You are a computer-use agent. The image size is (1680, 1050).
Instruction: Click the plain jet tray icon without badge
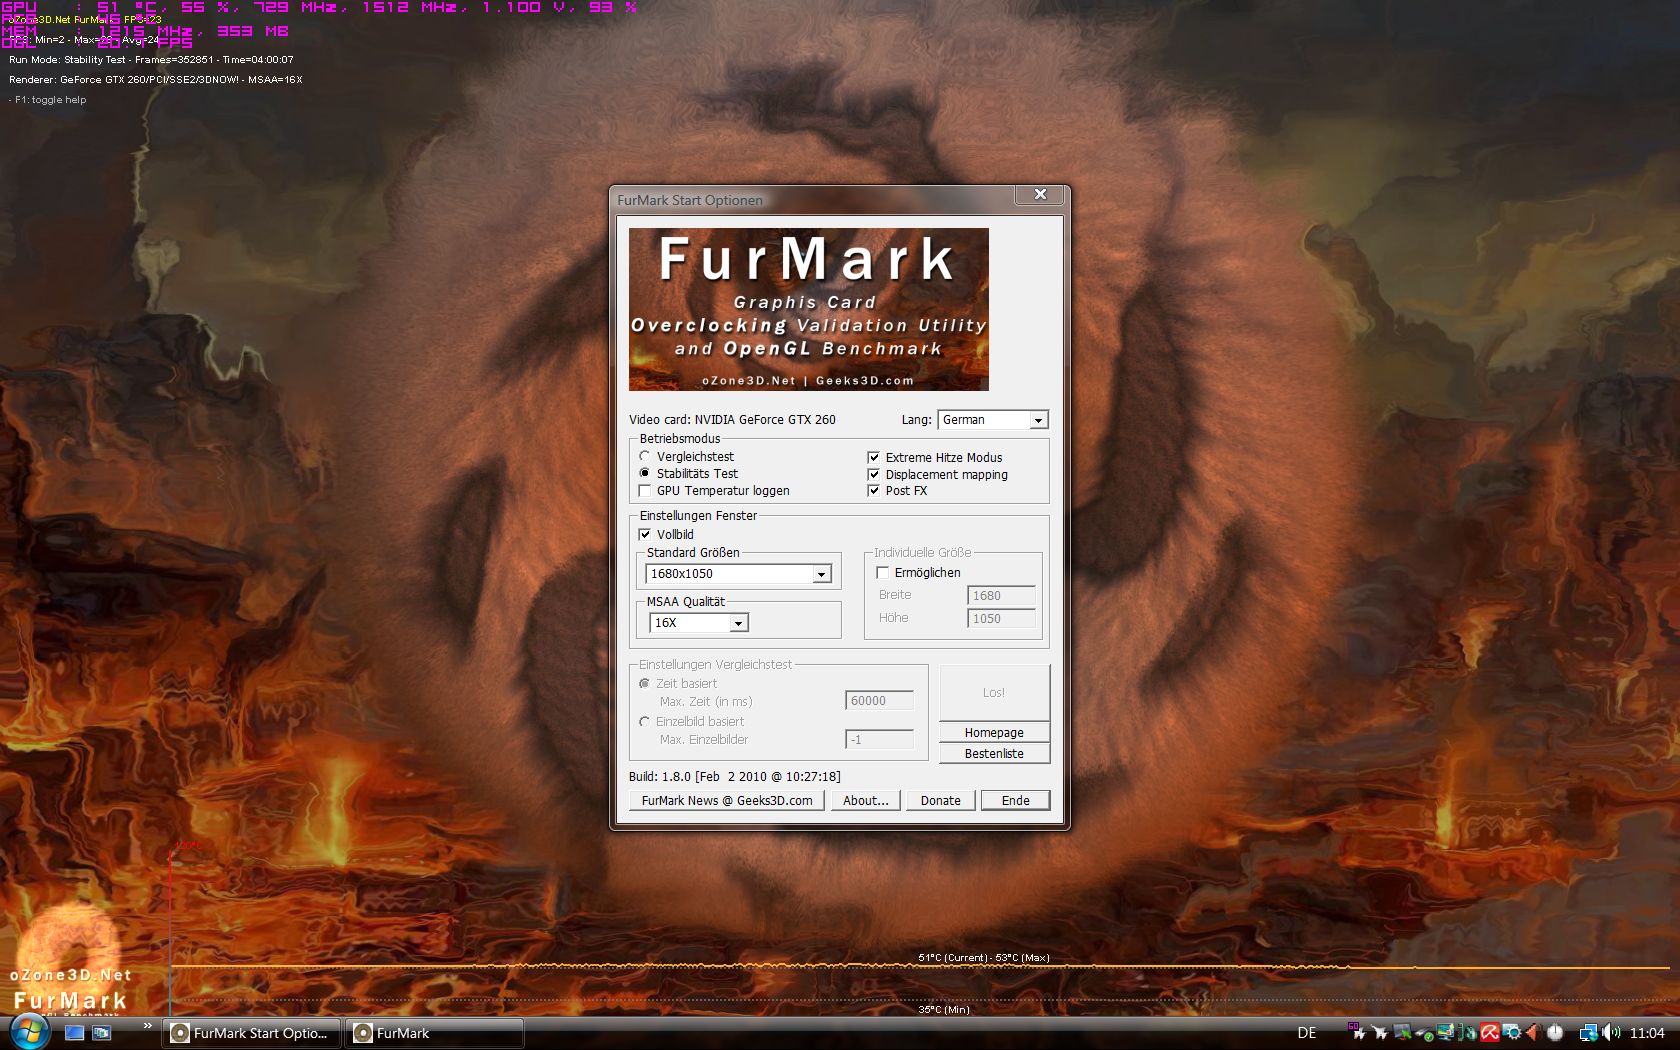coord(1380,1033)
